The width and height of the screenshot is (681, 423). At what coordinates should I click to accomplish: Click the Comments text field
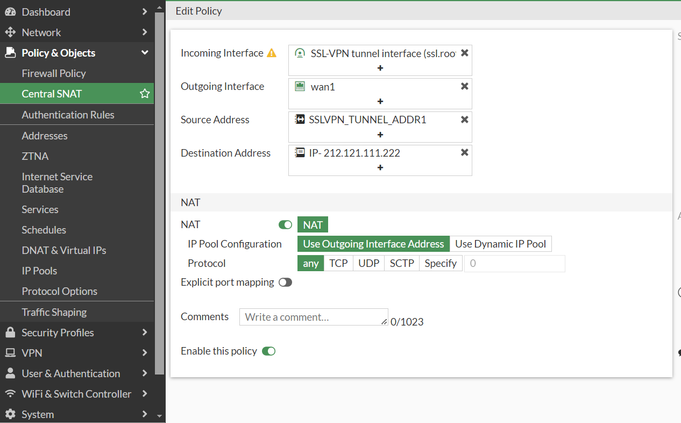click(313, 317)
